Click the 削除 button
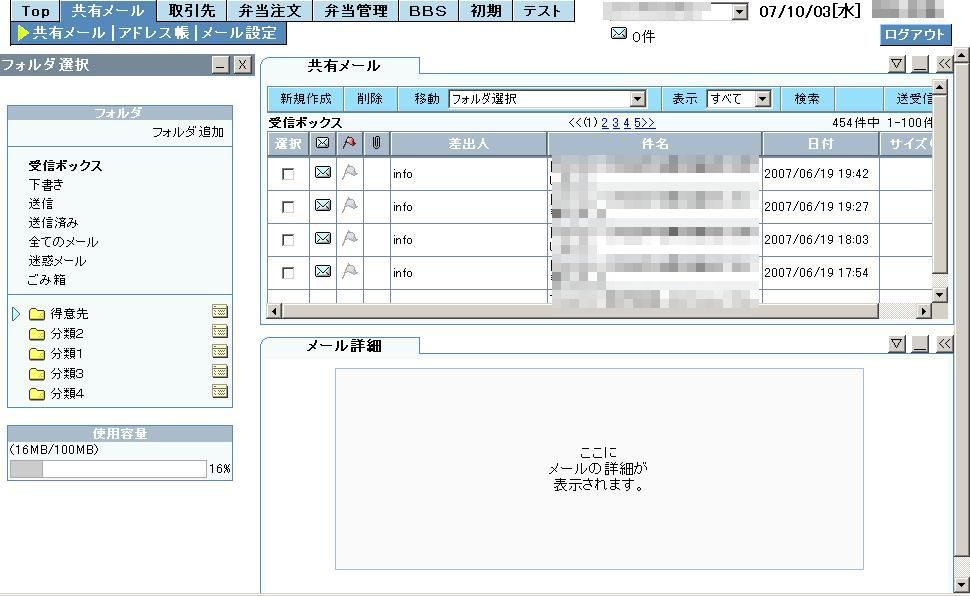Screen dimensions: 970x596 click(370, 98)
